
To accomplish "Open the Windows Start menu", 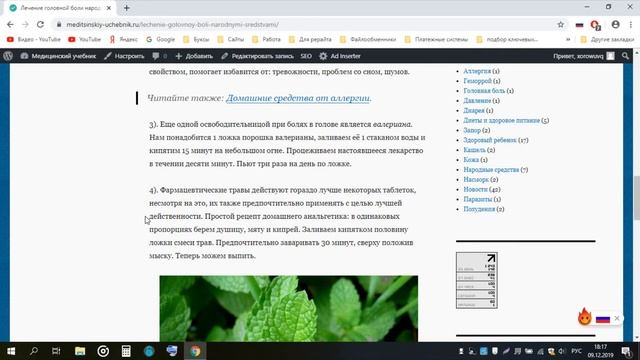I will point(11,351).
